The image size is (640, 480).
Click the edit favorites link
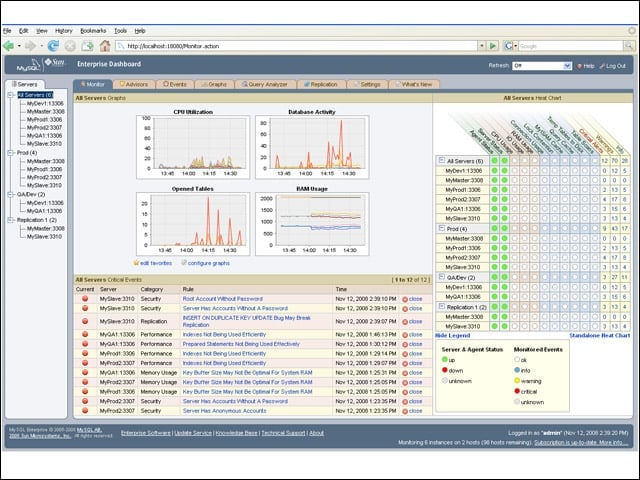tap(156, 263)
